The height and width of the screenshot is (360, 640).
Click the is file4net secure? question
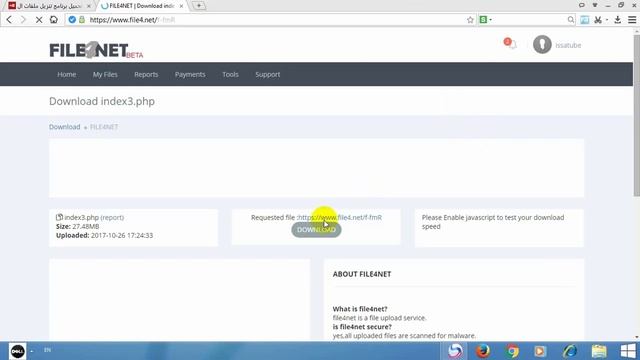[x=362, y=327]
